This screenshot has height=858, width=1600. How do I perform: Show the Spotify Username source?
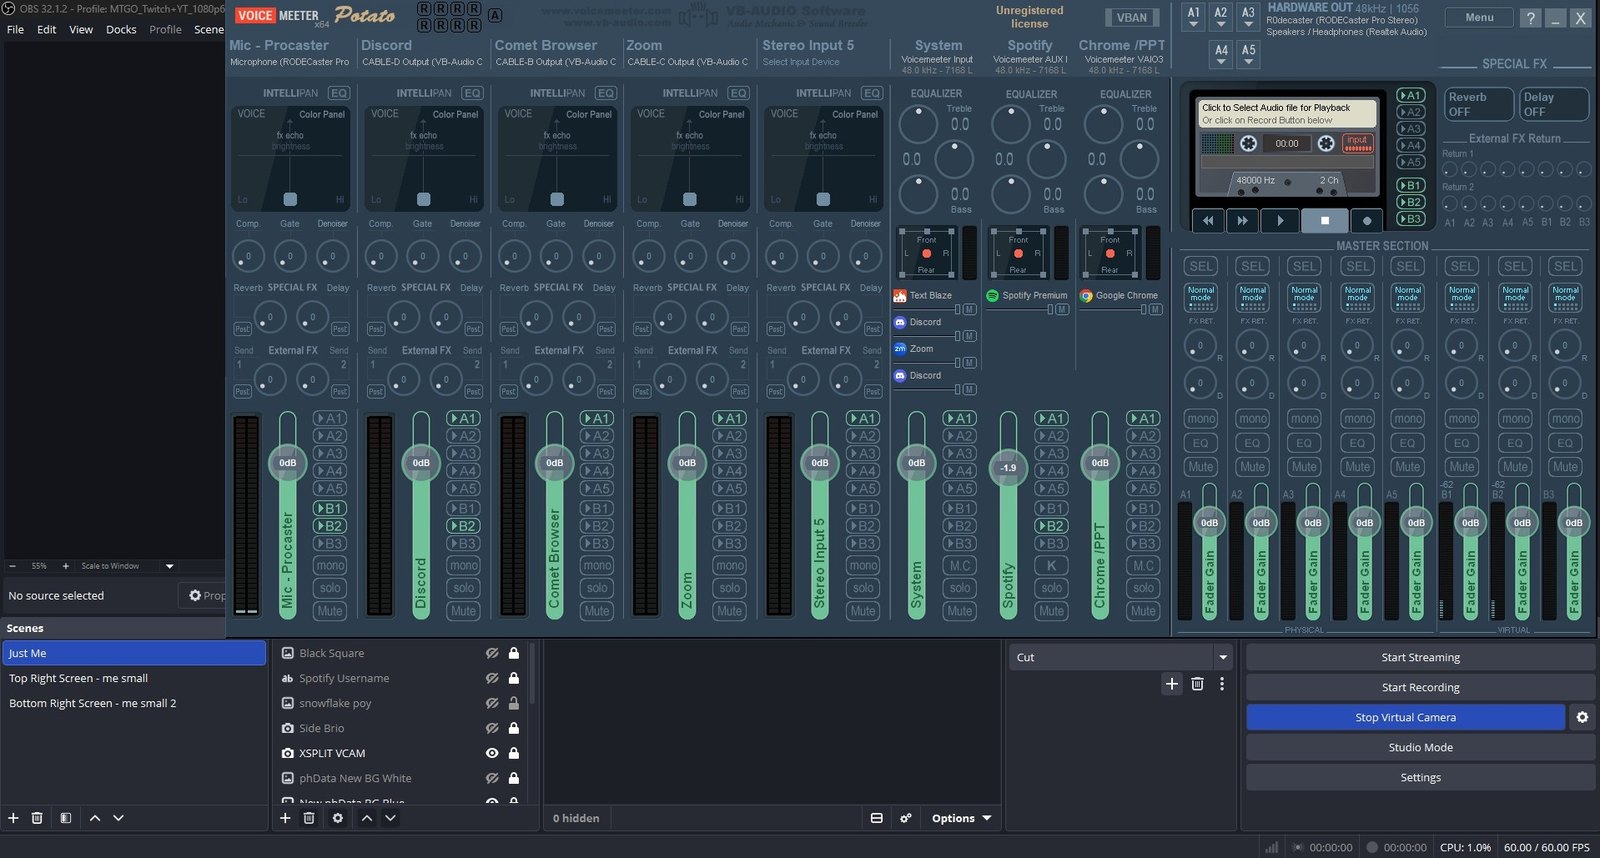click(492, 678)
